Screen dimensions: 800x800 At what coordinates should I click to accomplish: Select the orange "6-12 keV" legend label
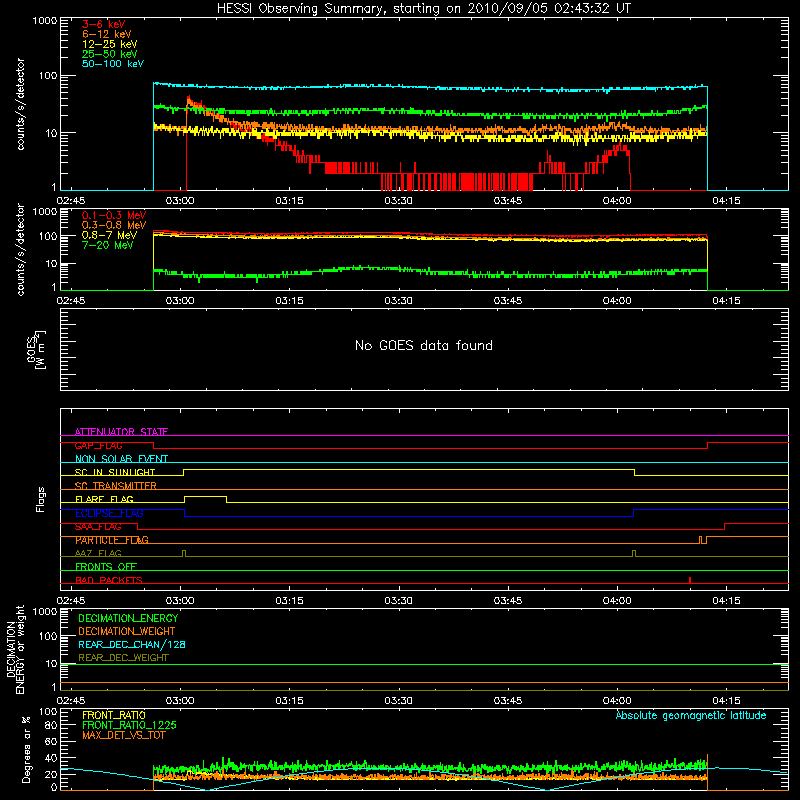pyautogui.click(x=107, y=34)
